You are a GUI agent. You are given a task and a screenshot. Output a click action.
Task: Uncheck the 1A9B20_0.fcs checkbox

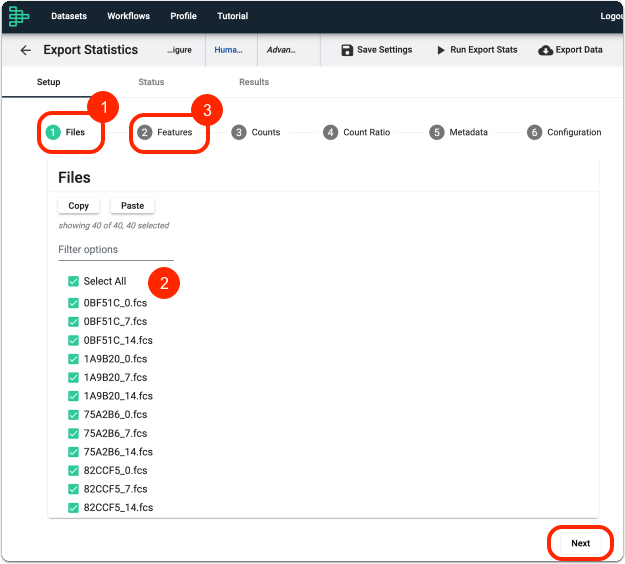tap(73, 359)
